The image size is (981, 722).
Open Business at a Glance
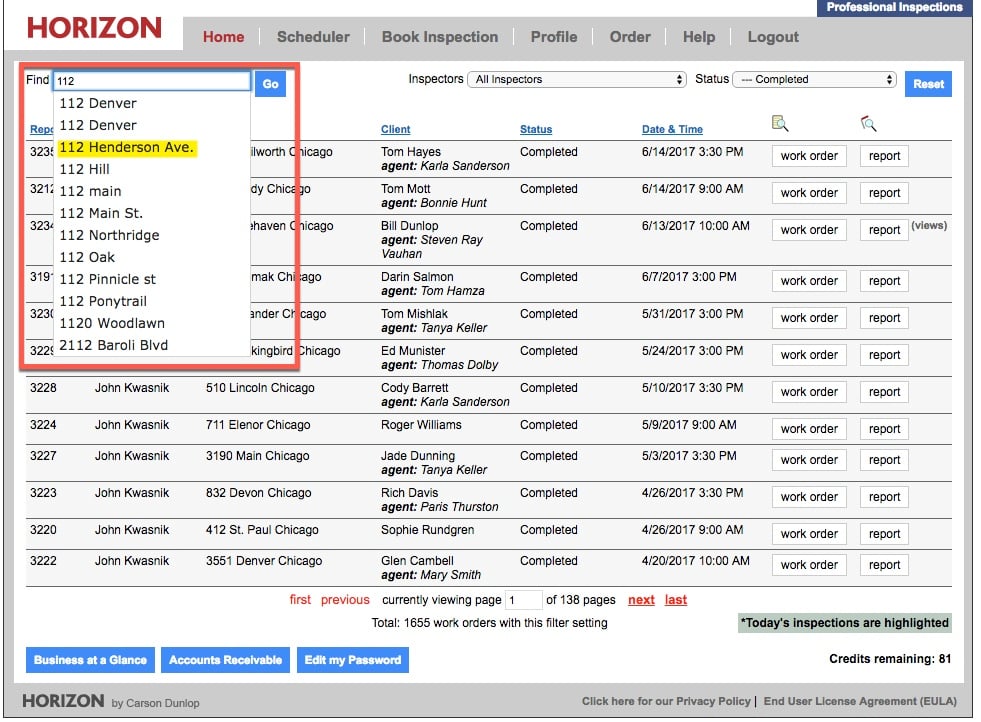[x=90, y=660]
